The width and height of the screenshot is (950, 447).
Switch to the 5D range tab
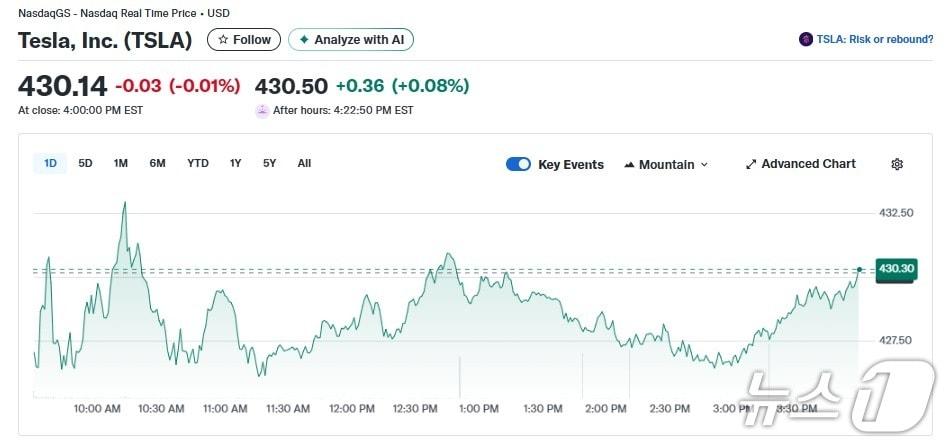pyautogui.click(x=85, y=163)
